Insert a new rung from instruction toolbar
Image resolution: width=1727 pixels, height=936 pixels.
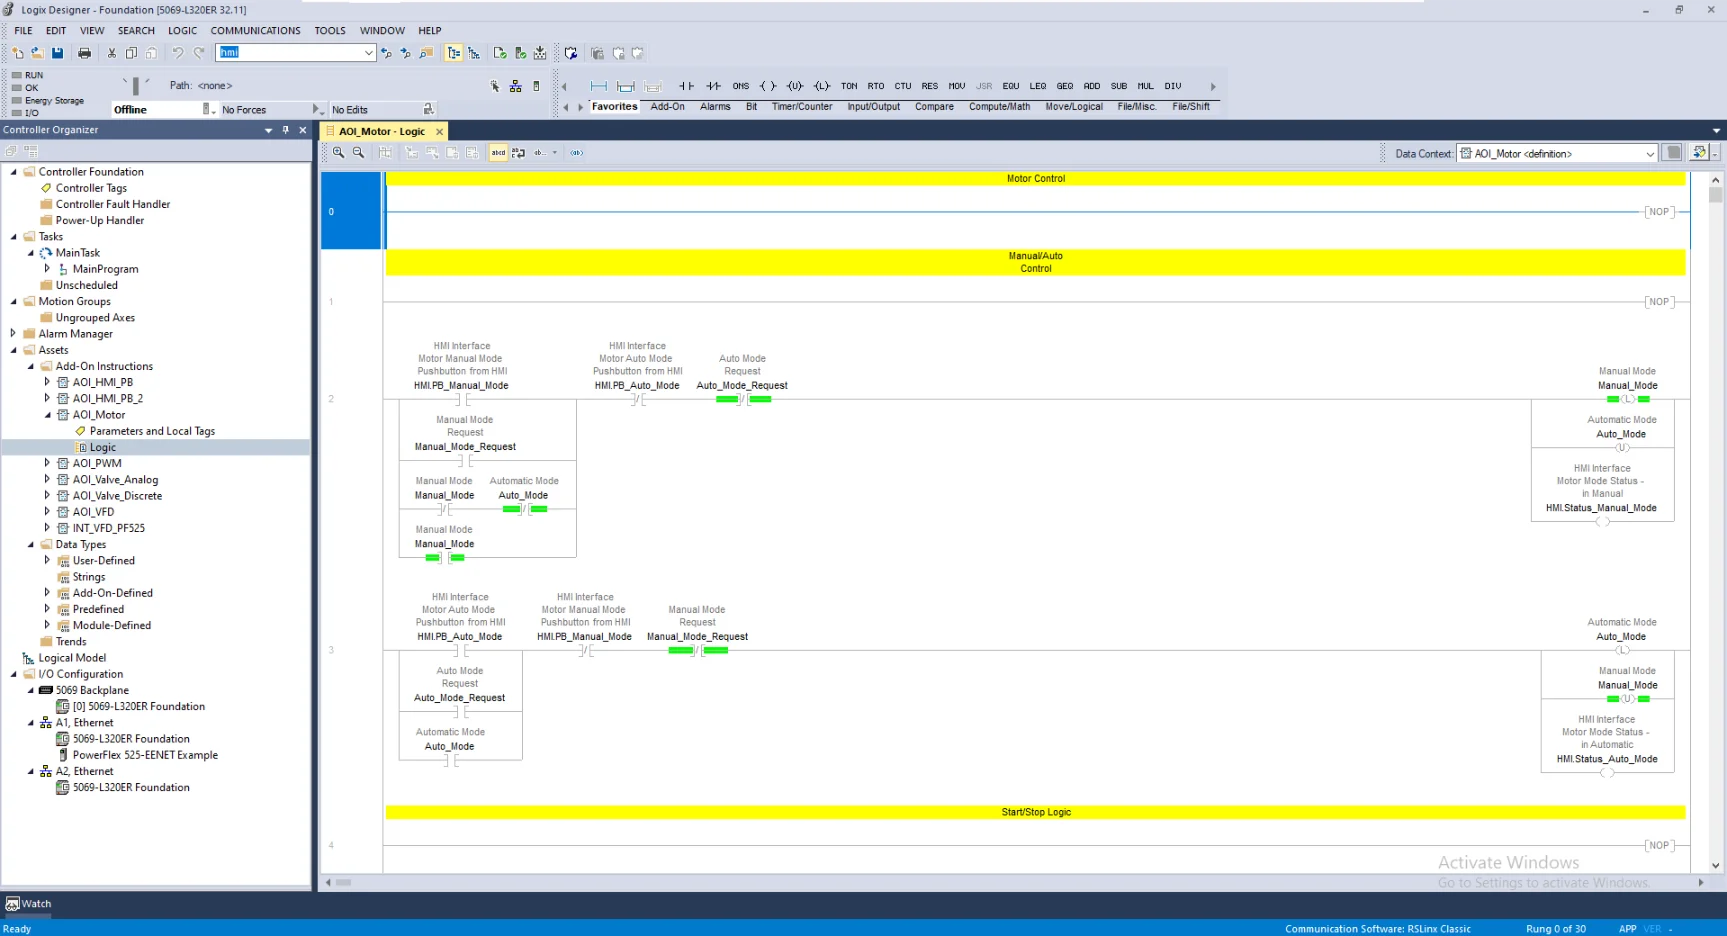tap(598, 86)
